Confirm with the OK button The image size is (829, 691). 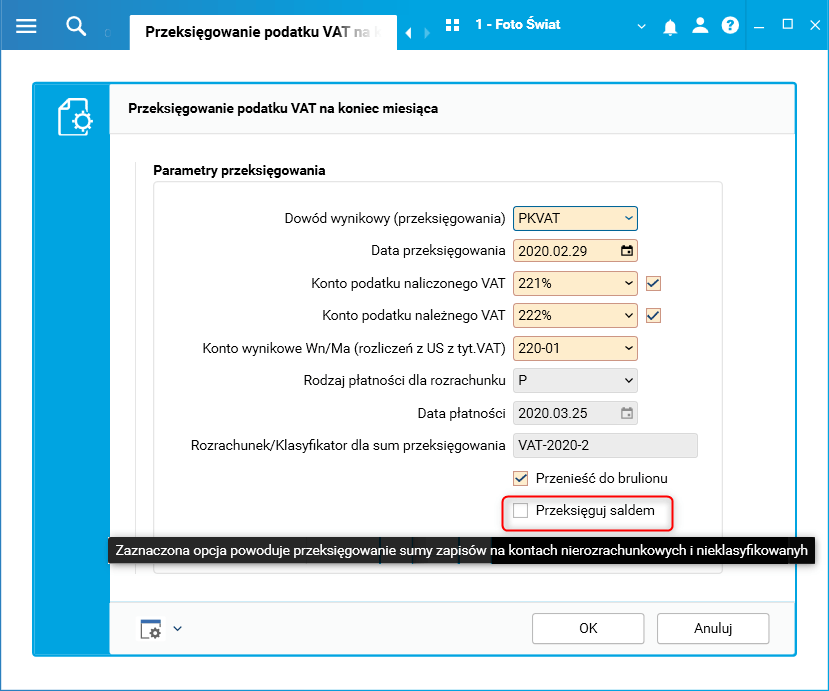[588, 629]
